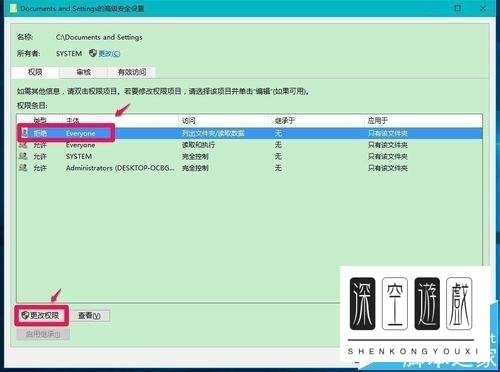The width and height of the screenshot is (500, 372).
Task: Select the 拒绝 Everyone permission entry
Action: pos(250,133)
